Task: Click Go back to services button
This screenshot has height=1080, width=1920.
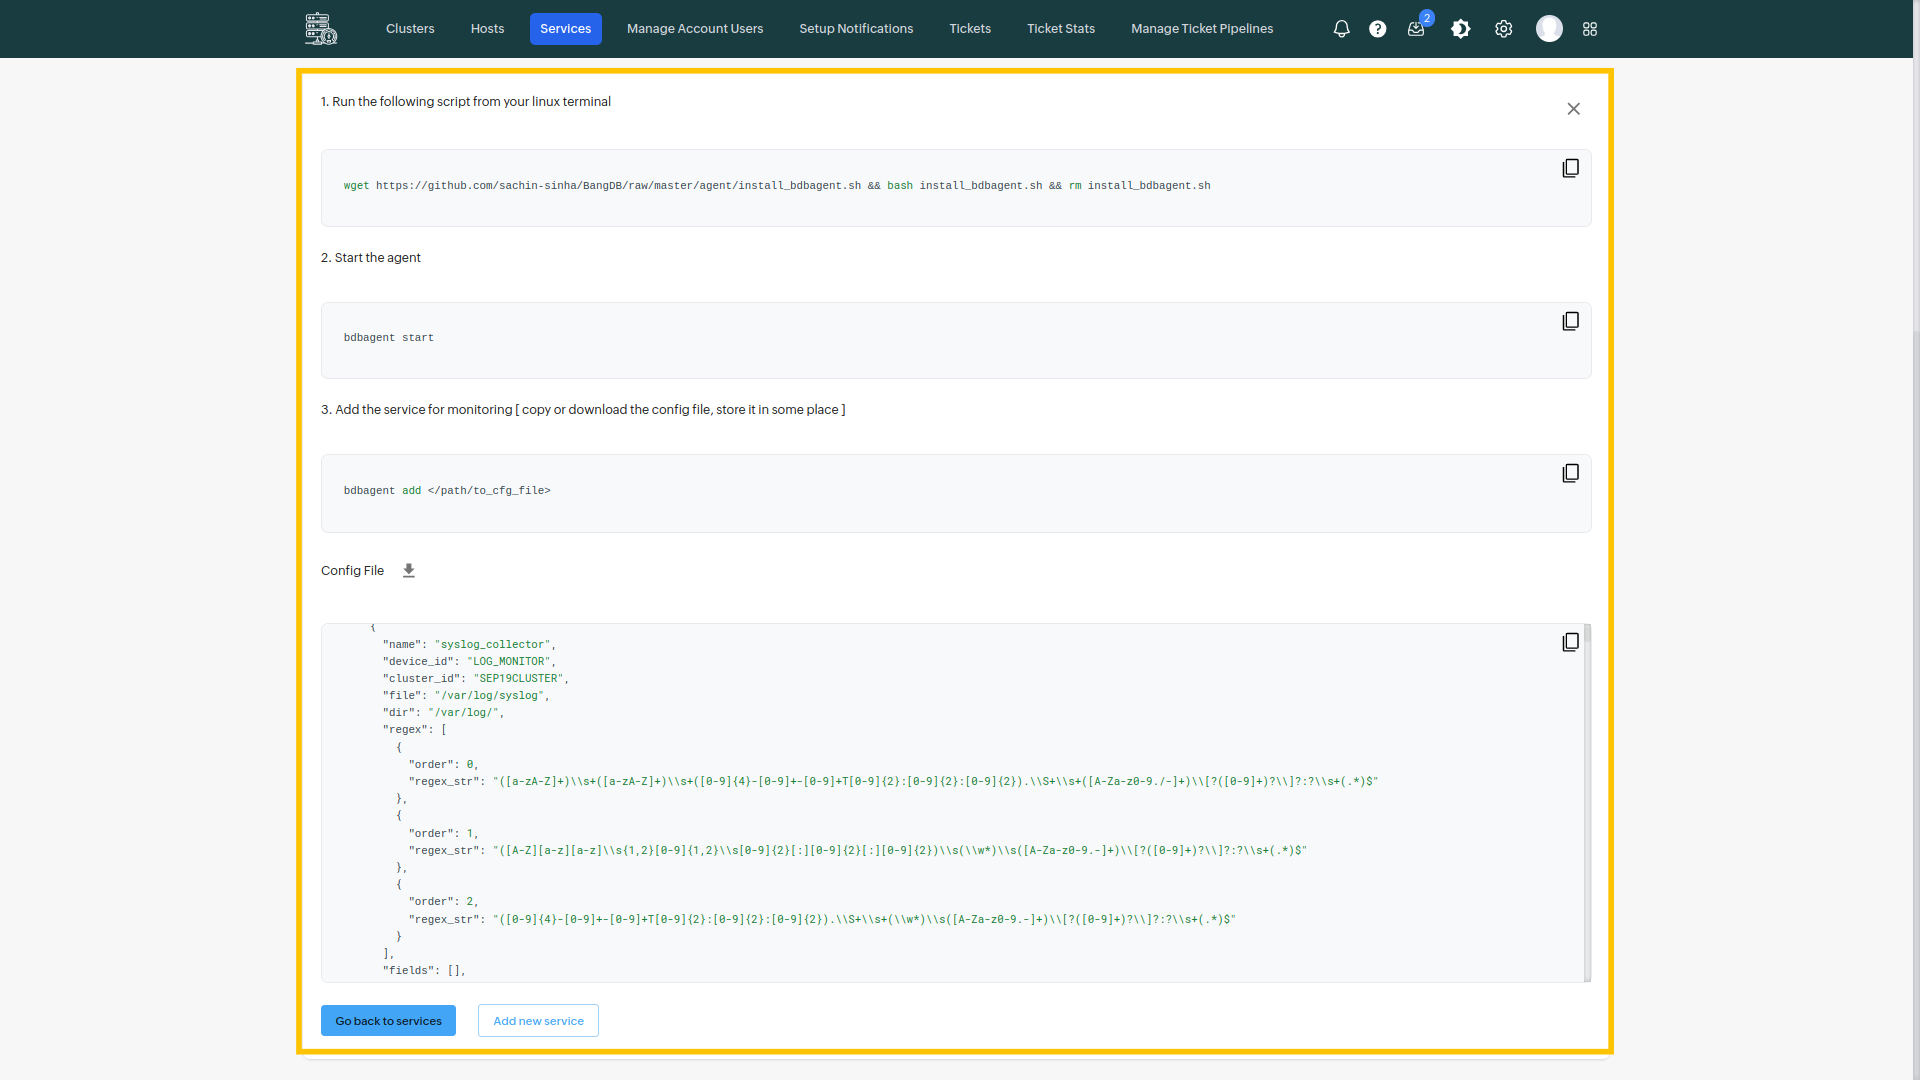Action: pos(388,1021)
